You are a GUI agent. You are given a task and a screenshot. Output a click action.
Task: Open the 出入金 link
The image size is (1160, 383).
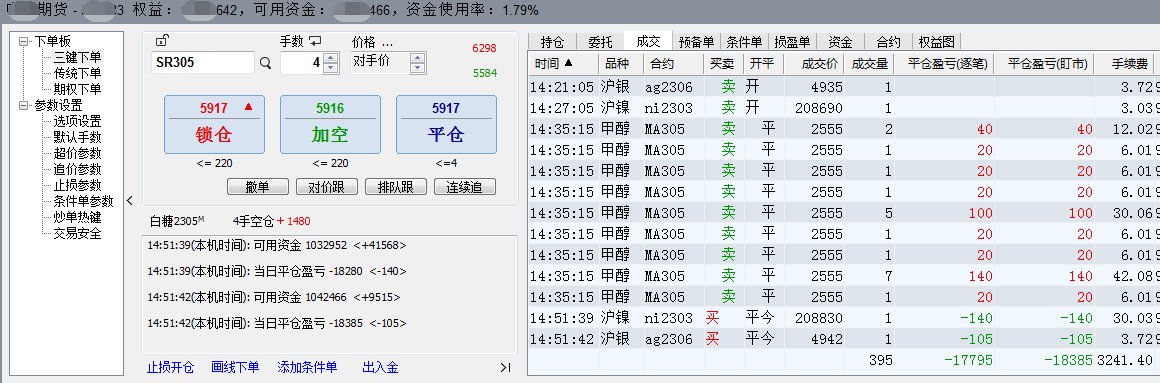click(x=380, y=367)
